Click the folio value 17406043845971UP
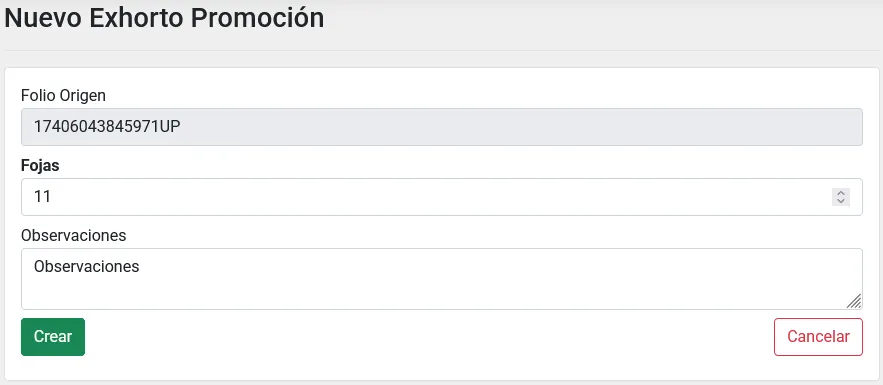The width and height of the screenshot is (883, 385). point(107,127)
